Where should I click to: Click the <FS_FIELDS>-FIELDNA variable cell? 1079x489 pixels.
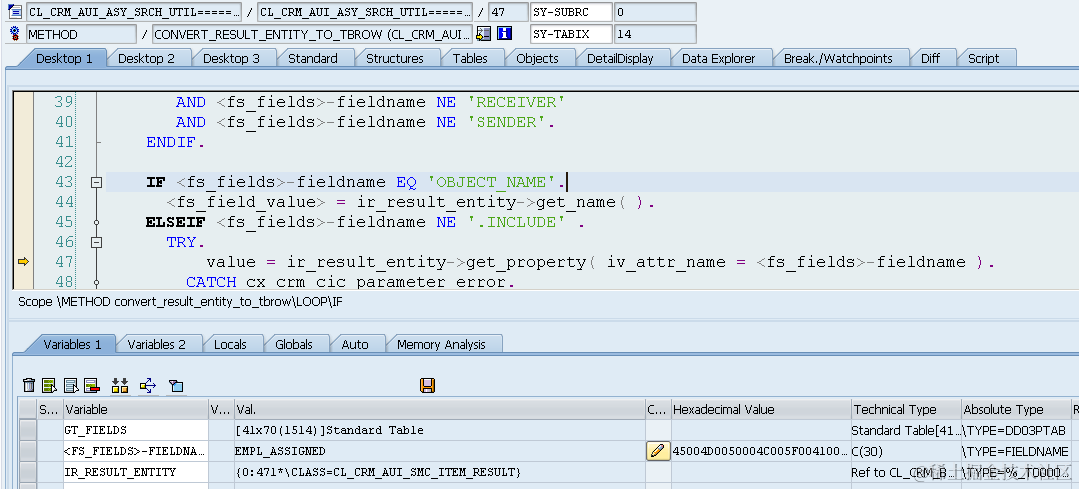(136, 451)
